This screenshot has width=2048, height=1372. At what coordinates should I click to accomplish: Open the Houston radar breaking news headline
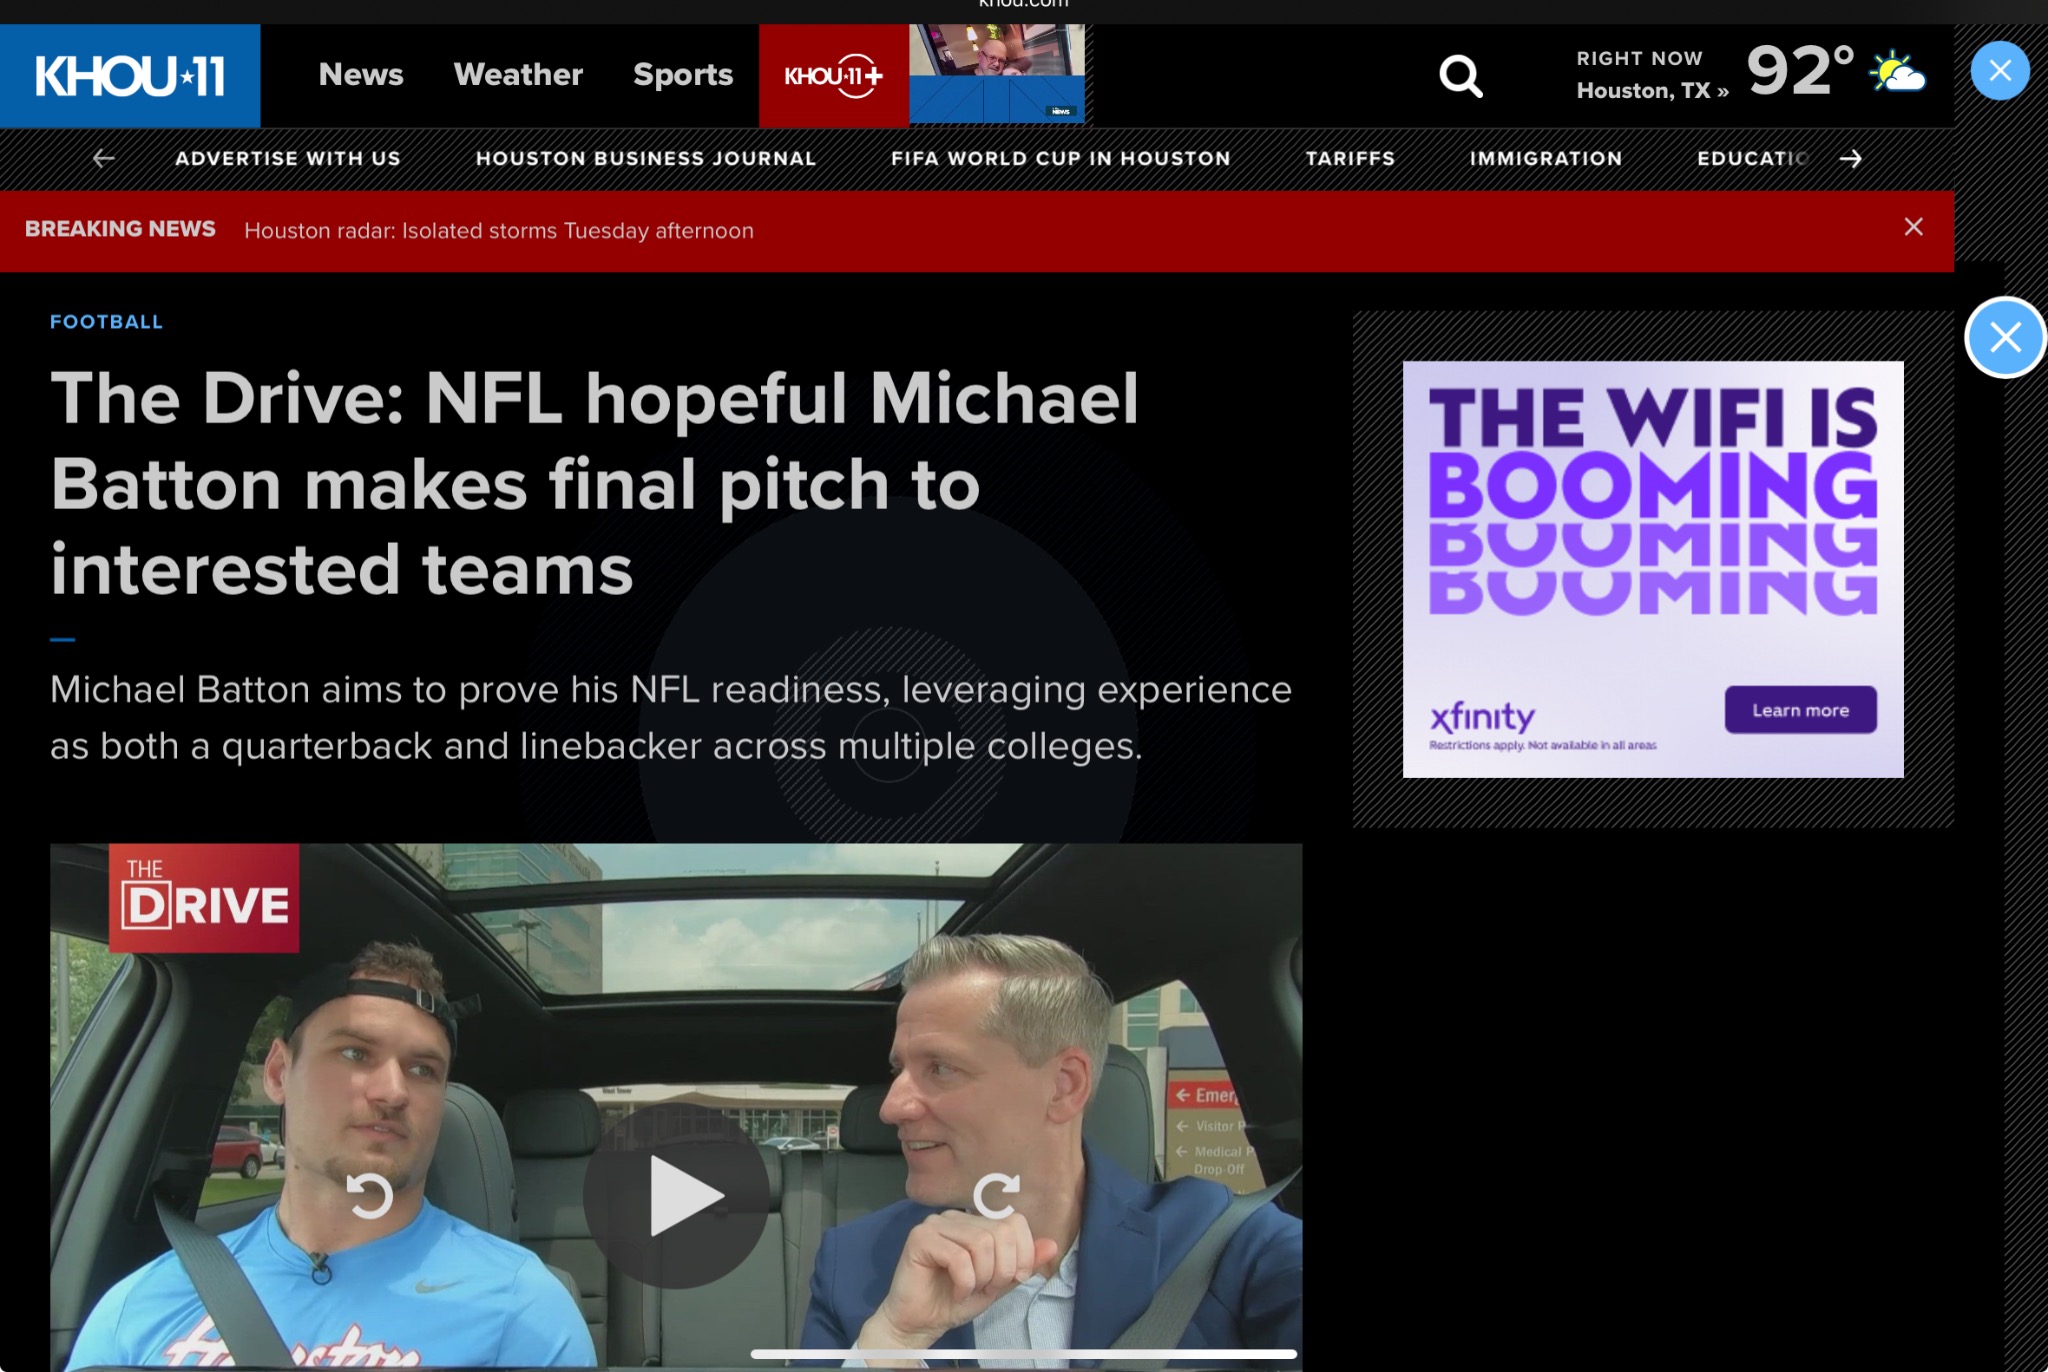[x=499, y=231]
